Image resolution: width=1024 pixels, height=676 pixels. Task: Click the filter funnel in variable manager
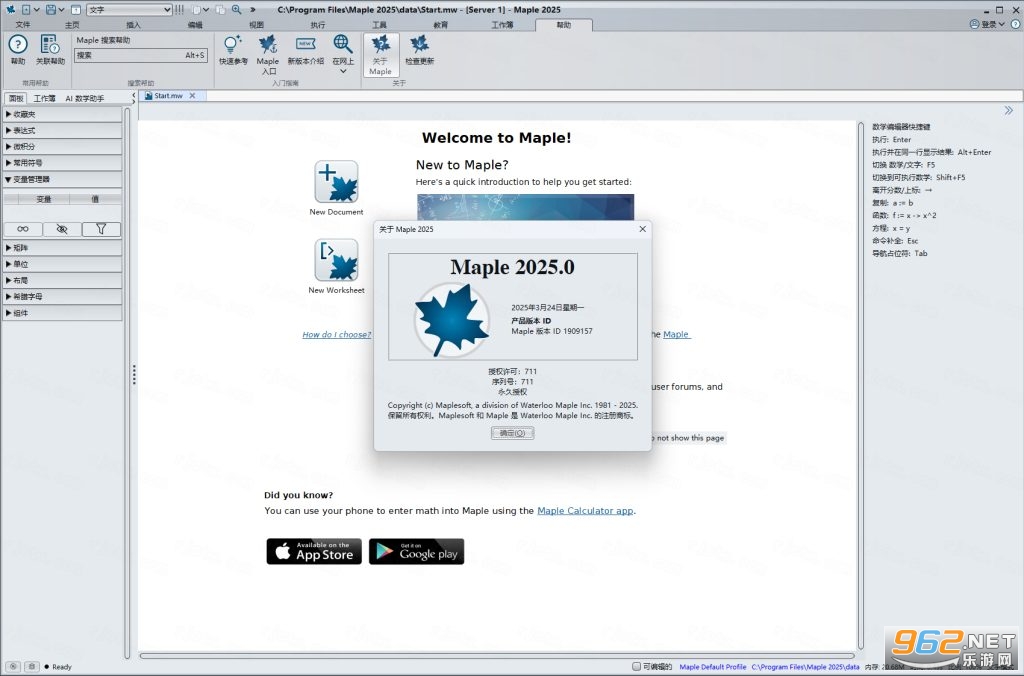tap(101, 229)
